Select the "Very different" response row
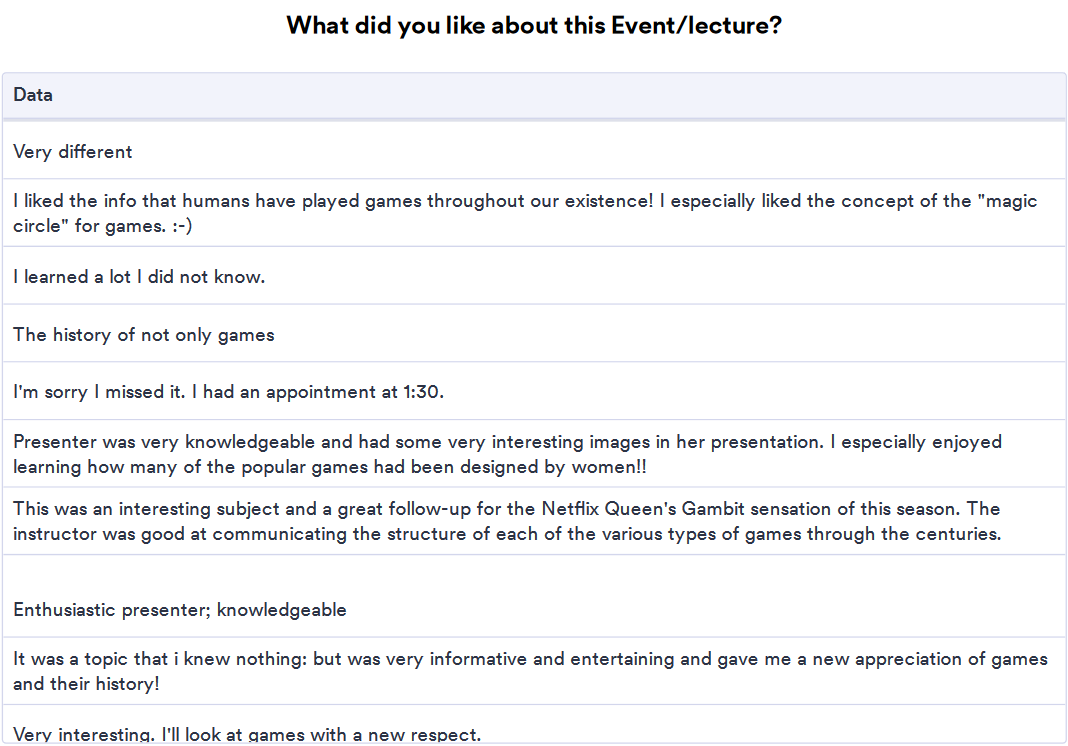Viewport: 1068px width, 746px height. [73, 152]
